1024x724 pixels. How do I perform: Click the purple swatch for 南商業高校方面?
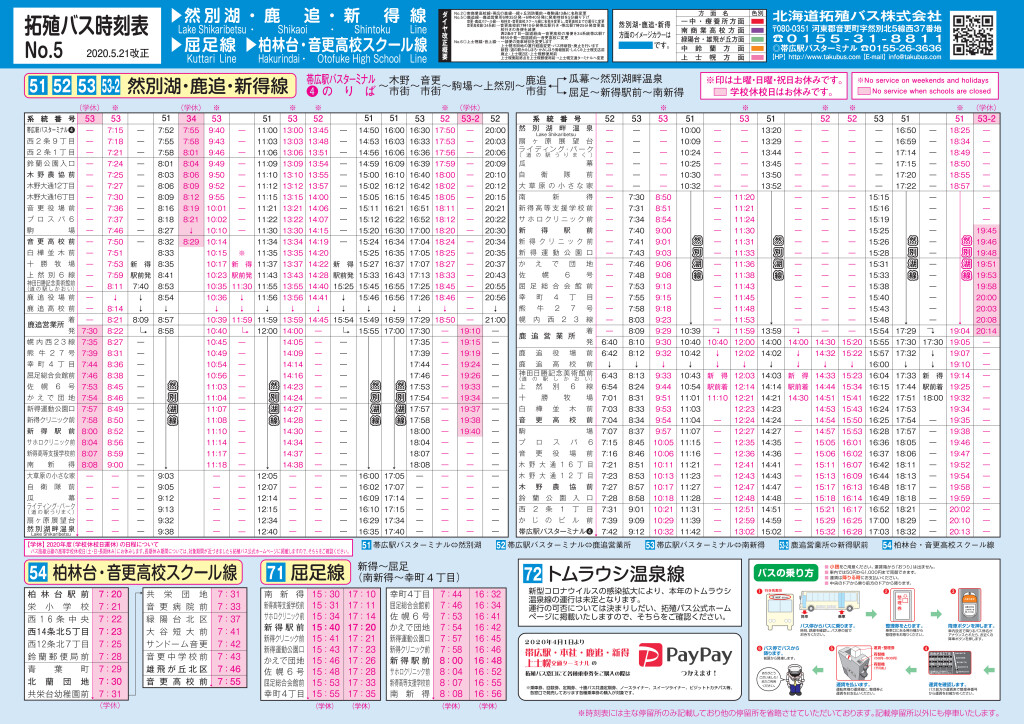(757, 31)
